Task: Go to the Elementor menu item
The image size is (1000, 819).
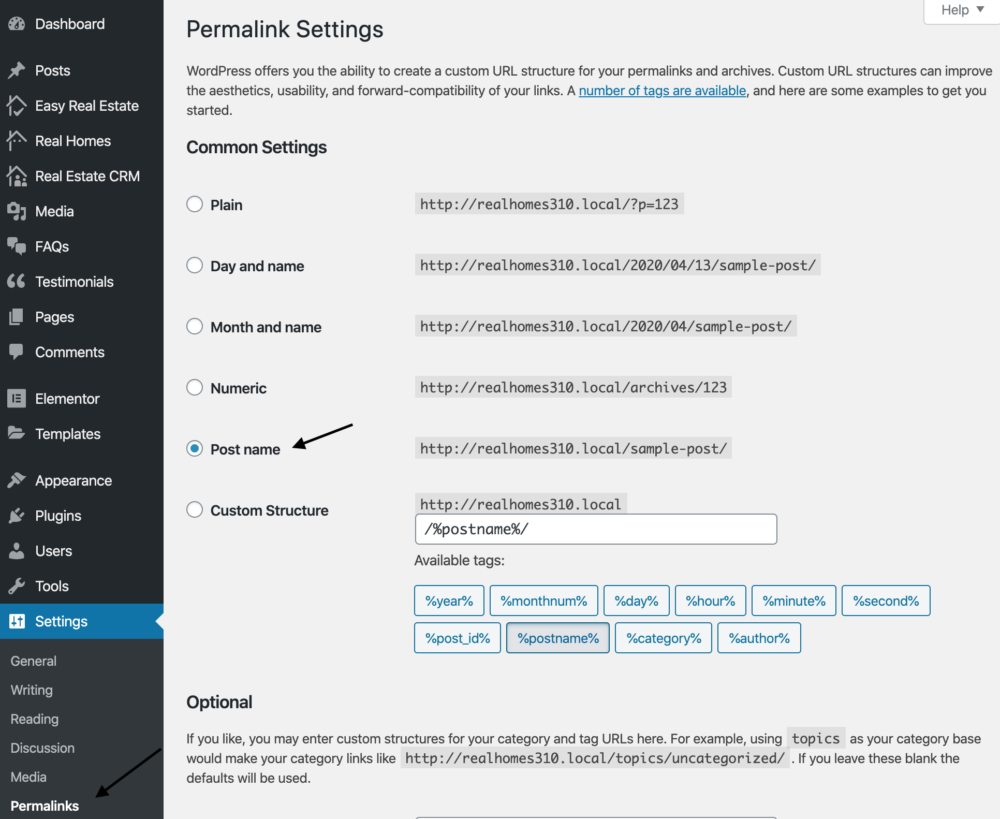Action: (x=82, y=399)
